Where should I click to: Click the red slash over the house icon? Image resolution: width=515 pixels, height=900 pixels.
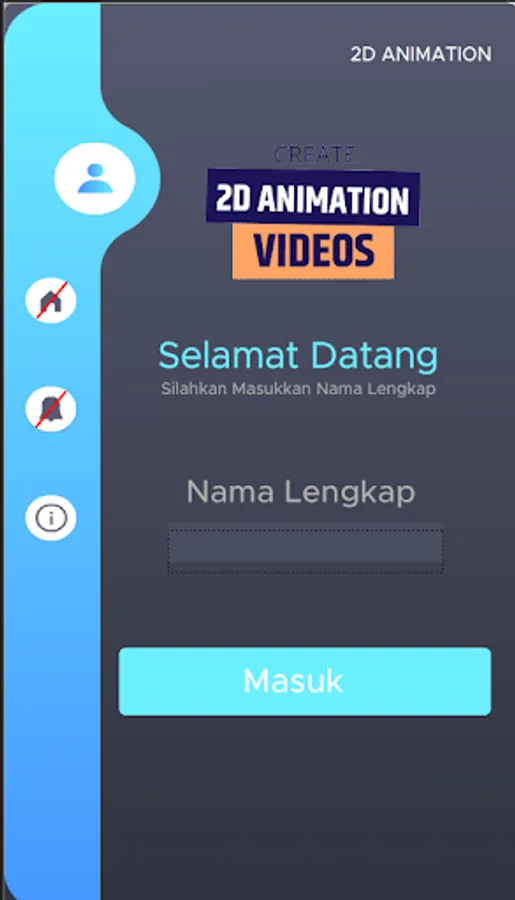52,300
